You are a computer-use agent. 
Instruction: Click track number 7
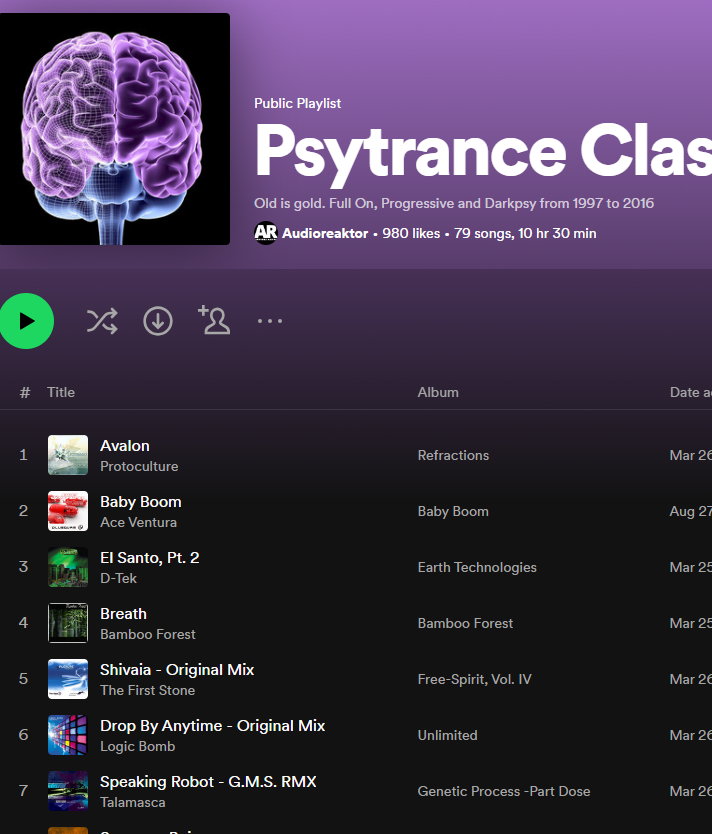click(x=23, y=791)
